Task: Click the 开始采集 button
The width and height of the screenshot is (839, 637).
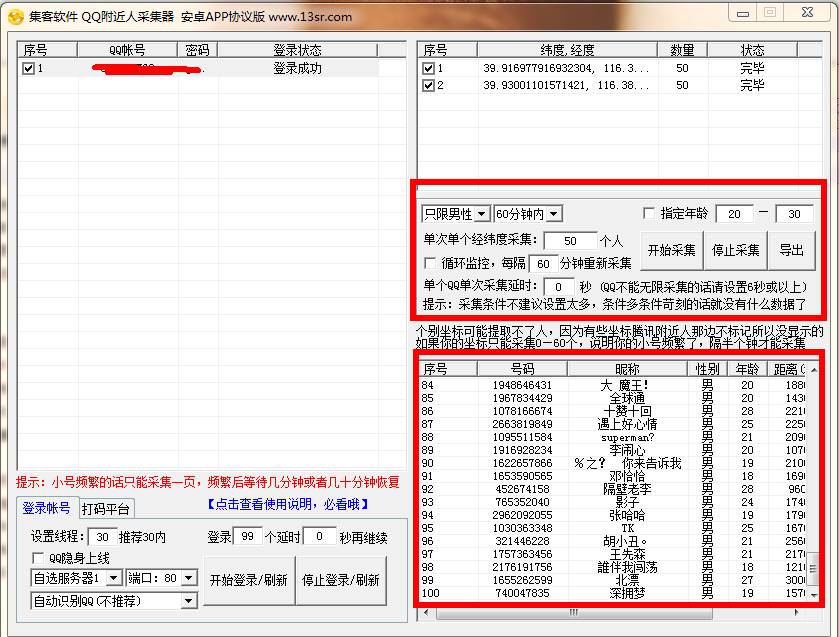Action: (672, 250)
